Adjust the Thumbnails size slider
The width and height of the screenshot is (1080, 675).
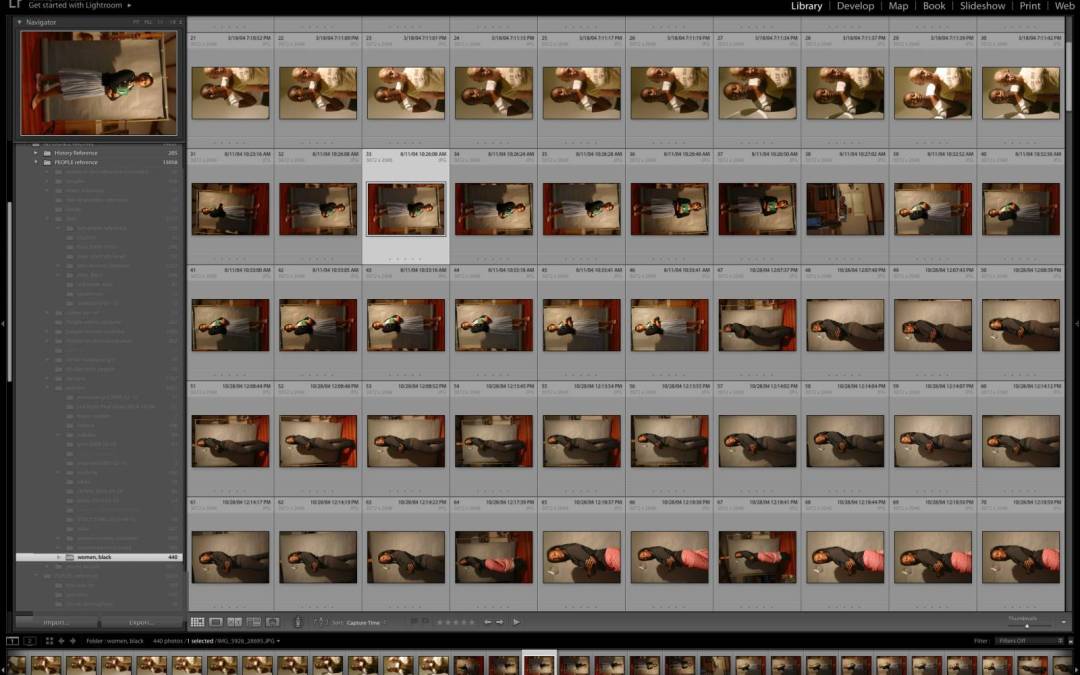click(1026, 625)
